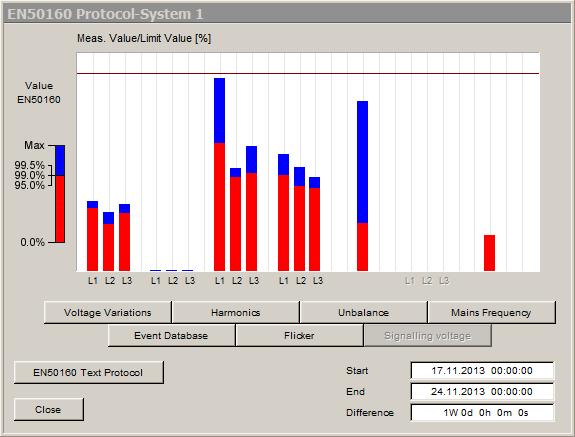Open the Harmonics view
The height and width of the screenshot is (437, 575).
(235, 312)
